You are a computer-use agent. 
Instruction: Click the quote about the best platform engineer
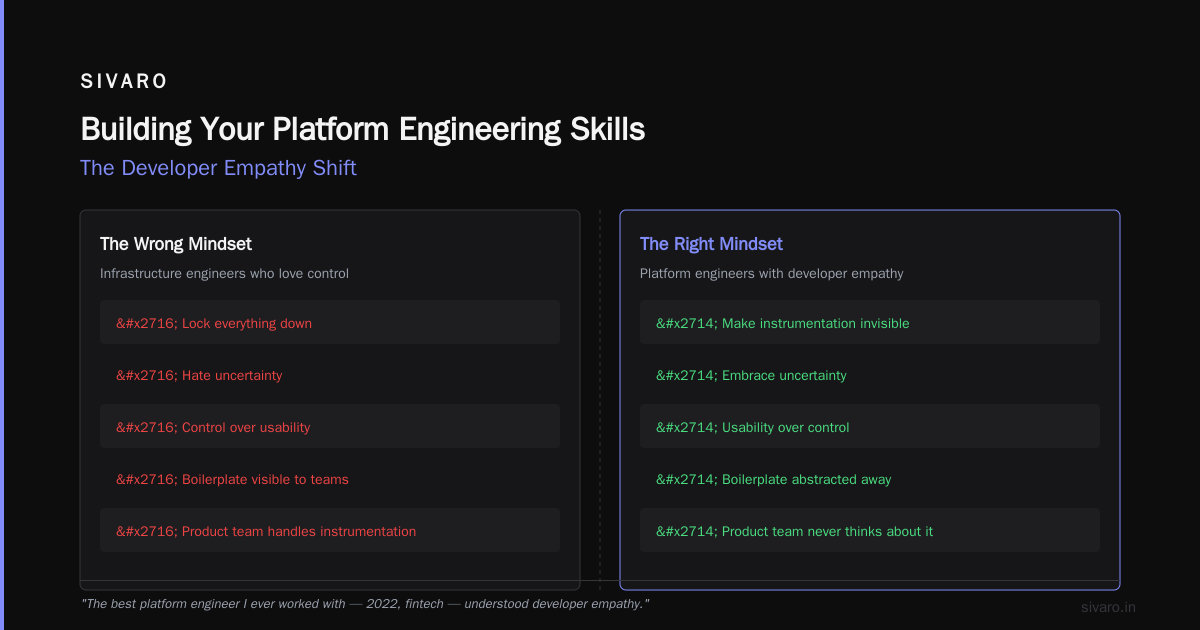[x=365, y=604]
